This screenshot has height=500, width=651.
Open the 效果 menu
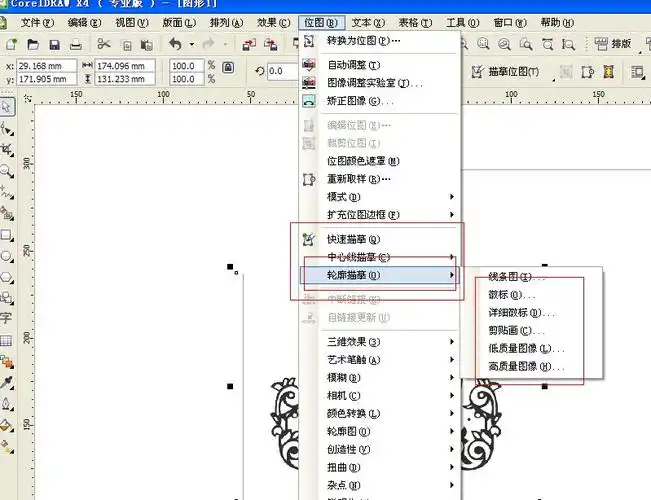coord(273,22)
